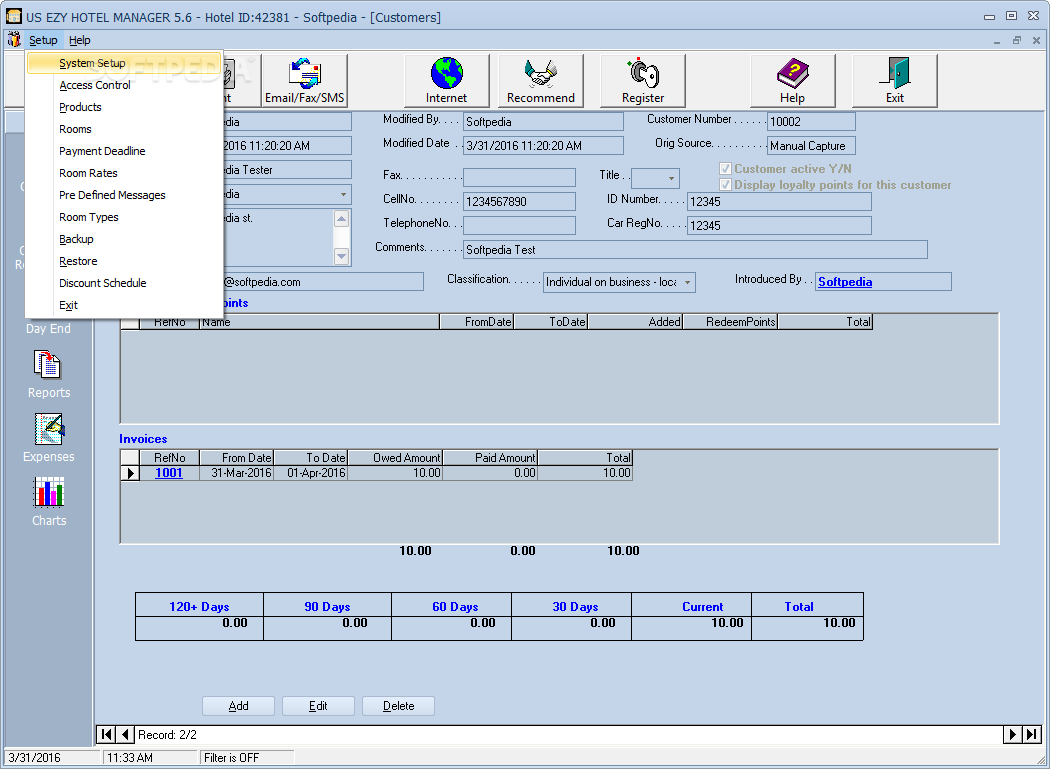Open invoice link 1001

(x=169, y=473)
